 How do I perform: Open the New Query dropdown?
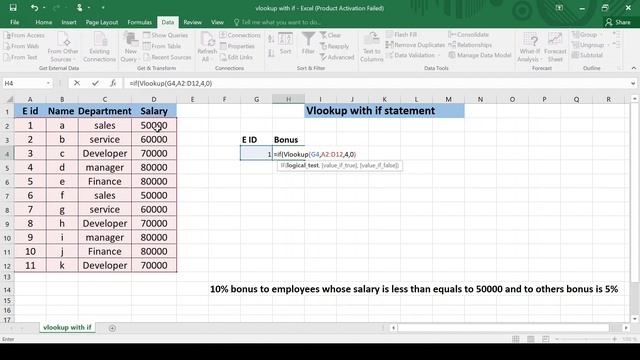click(130, 47)
